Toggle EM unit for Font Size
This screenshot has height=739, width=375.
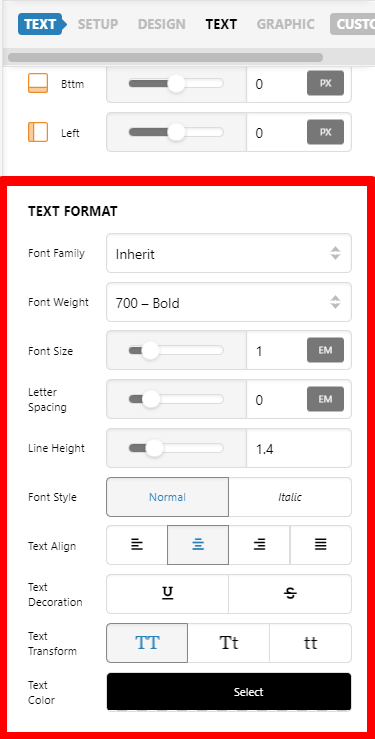(x=326, y=350)
